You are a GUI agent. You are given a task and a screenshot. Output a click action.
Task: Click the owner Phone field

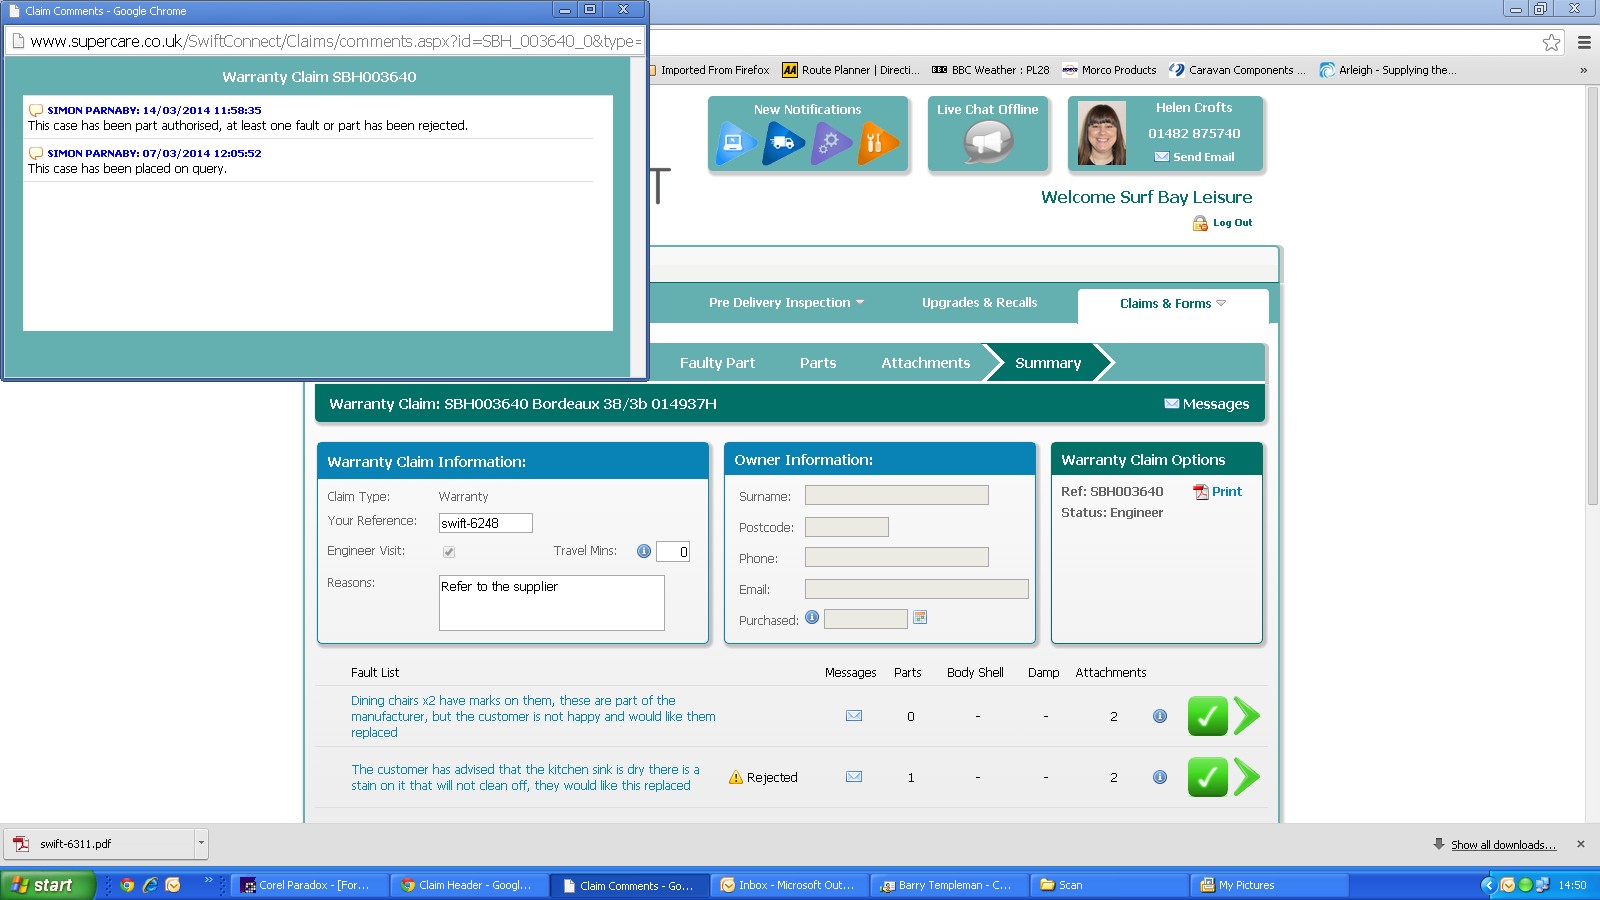coord(897,558)
